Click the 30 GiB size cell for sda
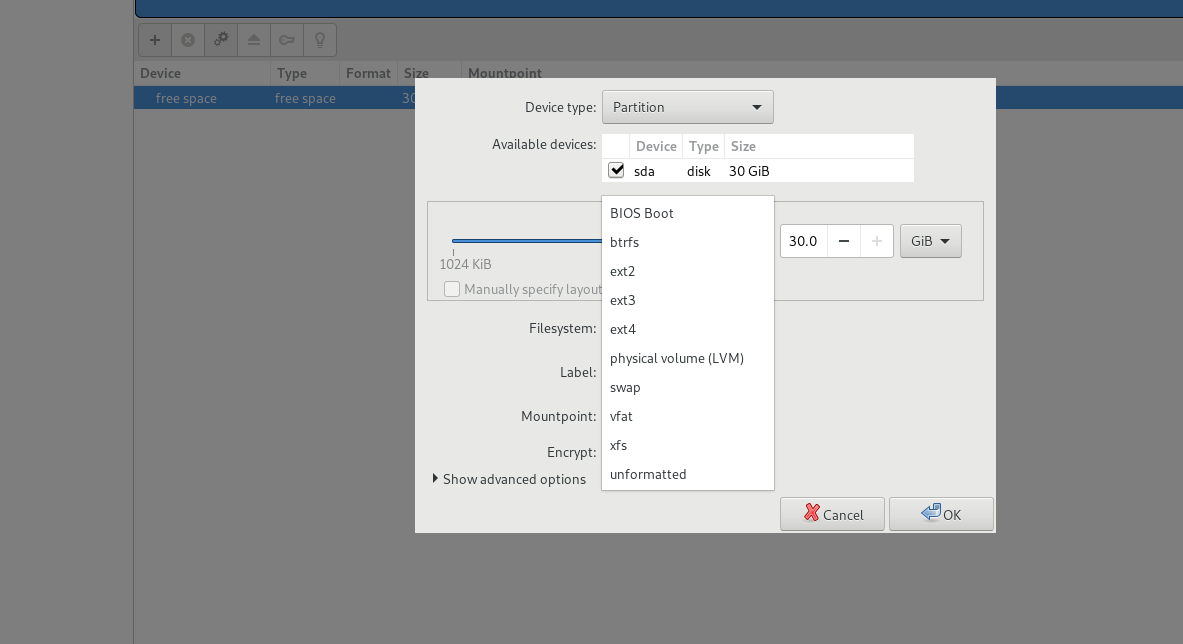Screen dimensions: 1183x644 749,171
